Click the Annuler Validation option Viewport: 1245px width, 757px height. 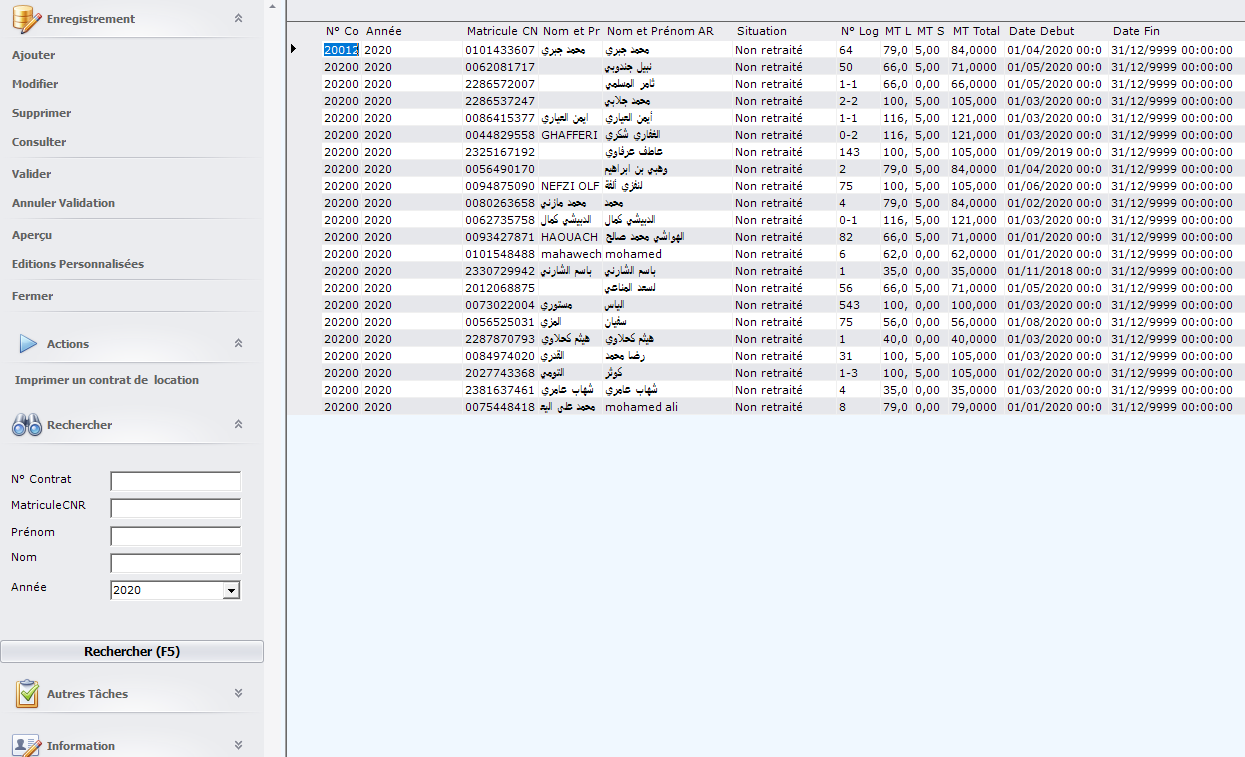[x=63, y=203]
